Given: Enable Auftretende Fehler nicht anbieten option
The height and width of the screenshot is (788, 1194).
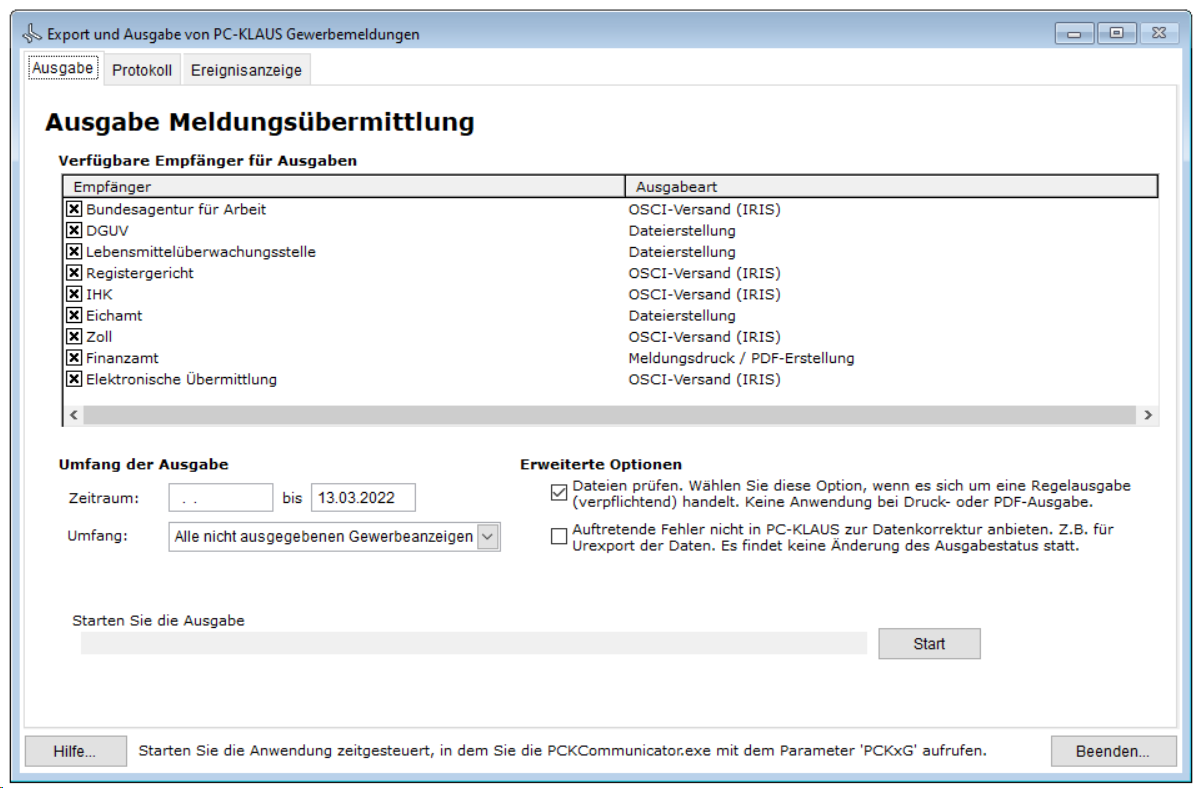Looking at the screenshot, I should (559, 537).
